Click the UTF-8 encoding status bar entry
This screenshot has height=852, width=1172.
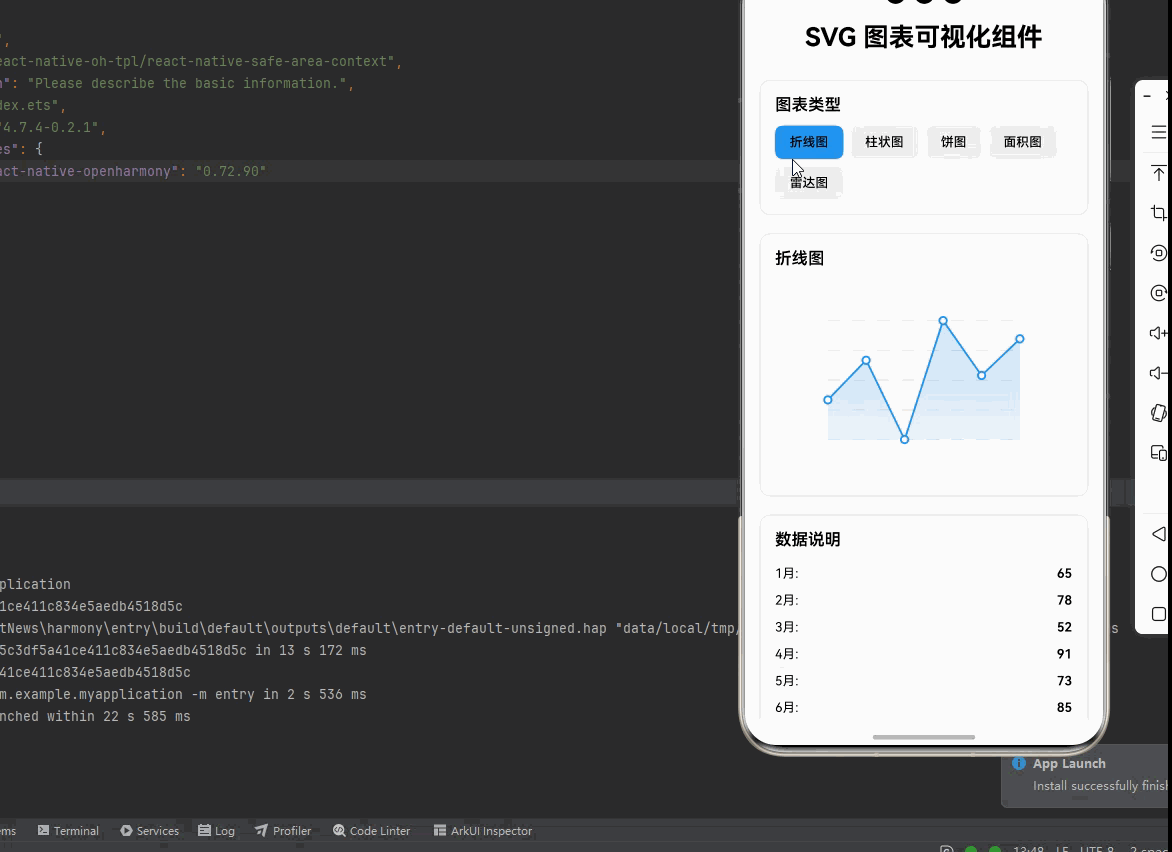click(1097, 848)
